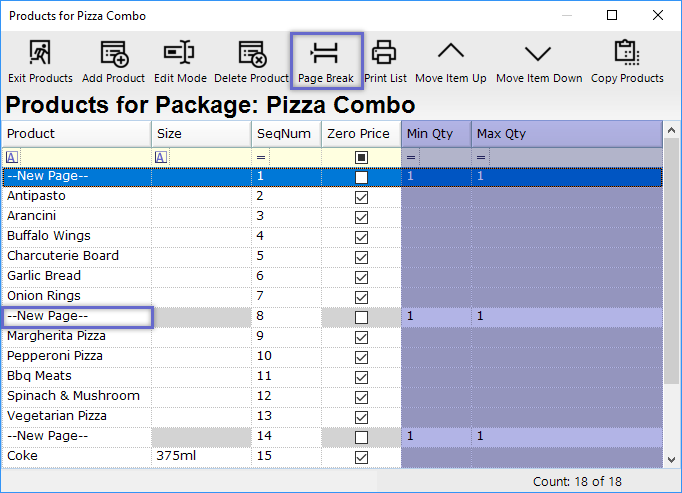Sort by the Product column header
This screenshot has width=682, height=493.
[77, 134]
